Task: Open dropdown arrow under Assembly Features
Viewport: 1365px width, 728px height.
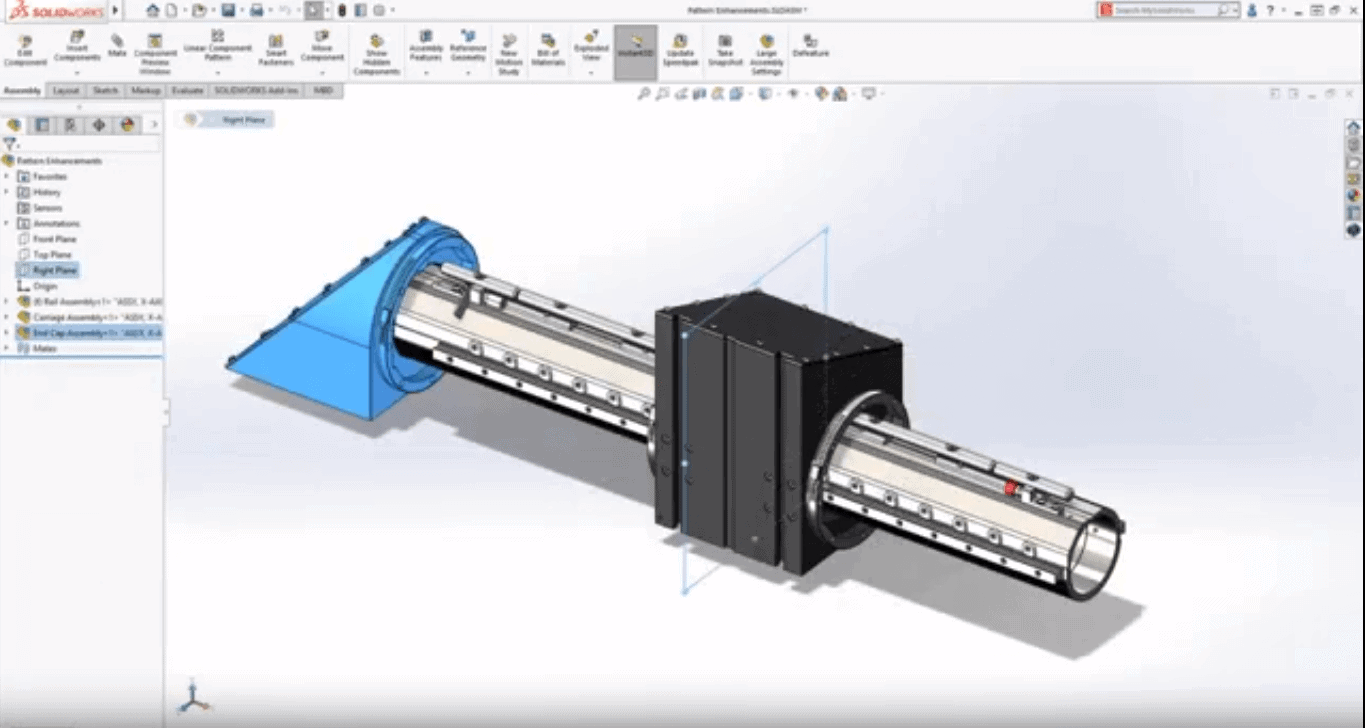Action: pos(426,72)
